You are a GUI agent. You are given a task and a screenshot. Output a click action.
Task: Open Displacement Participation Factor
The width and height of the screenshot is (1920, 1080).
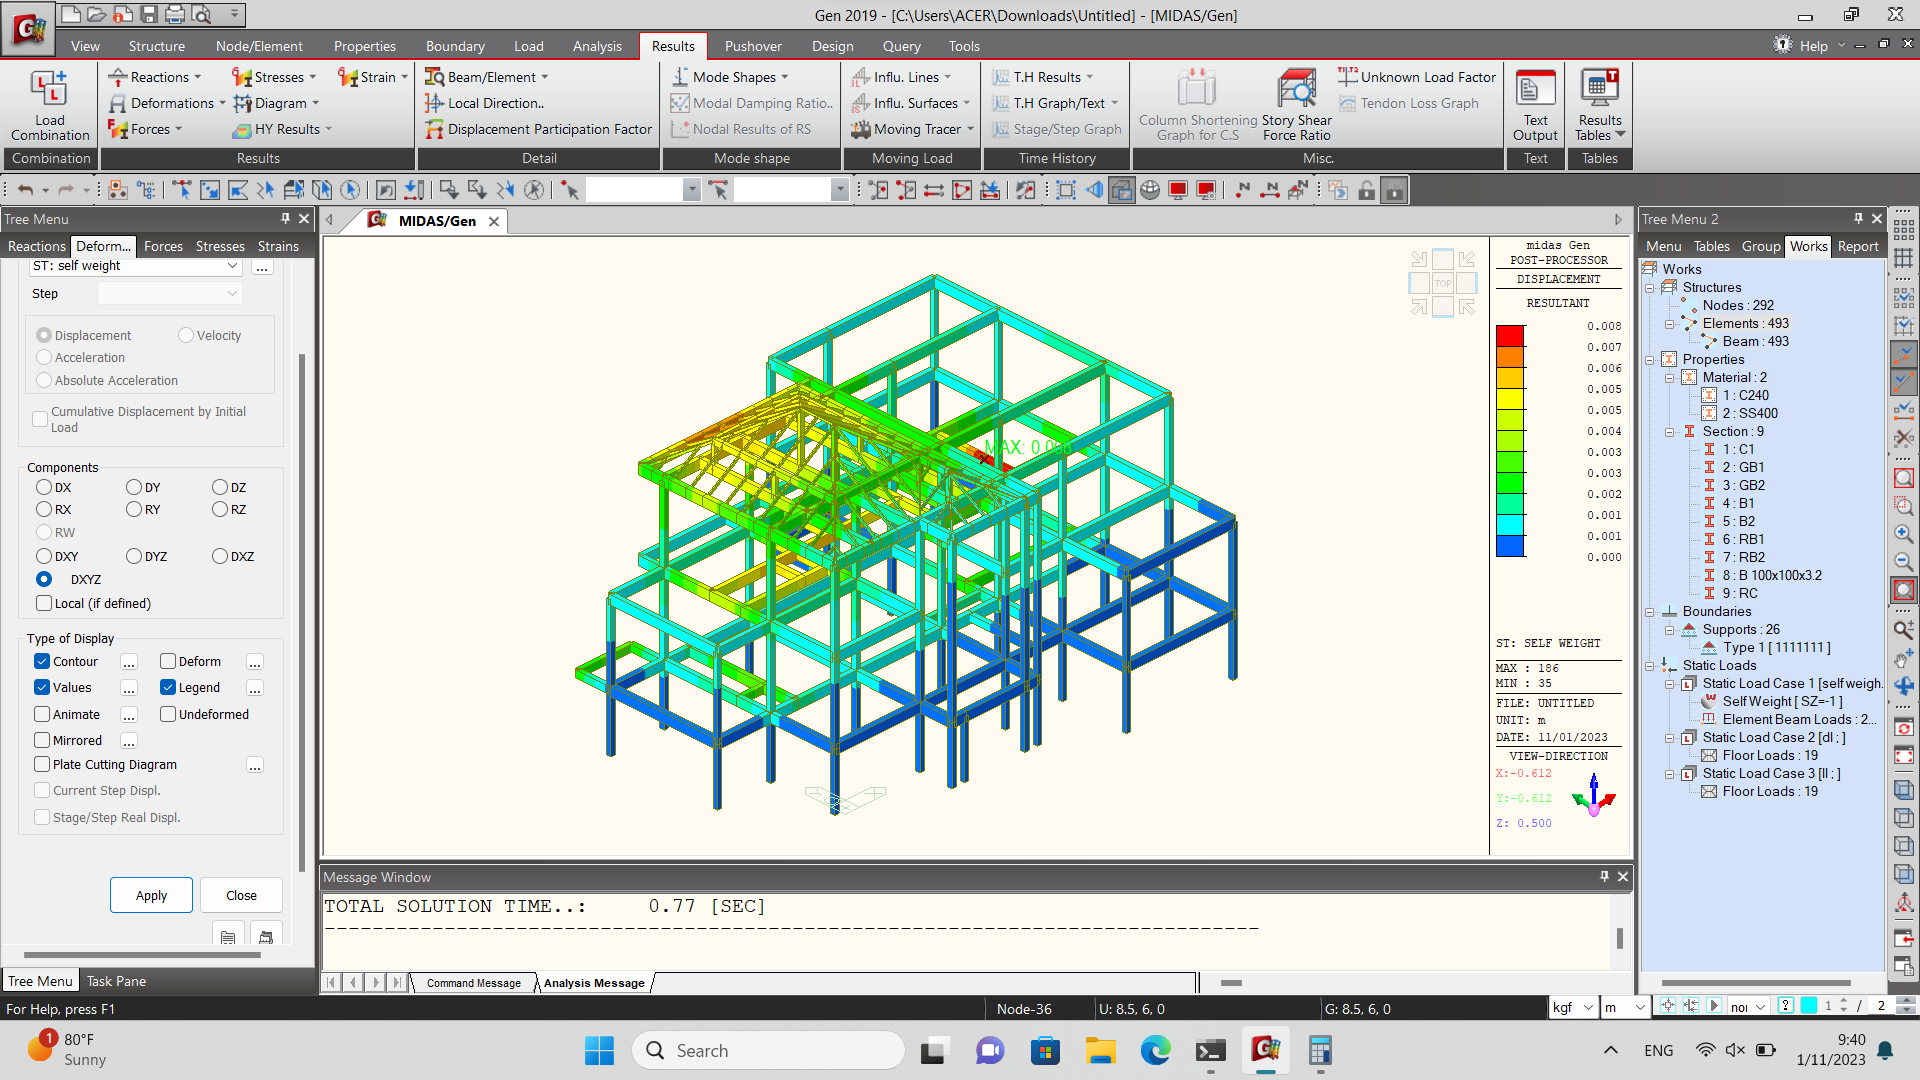(539, 129)
